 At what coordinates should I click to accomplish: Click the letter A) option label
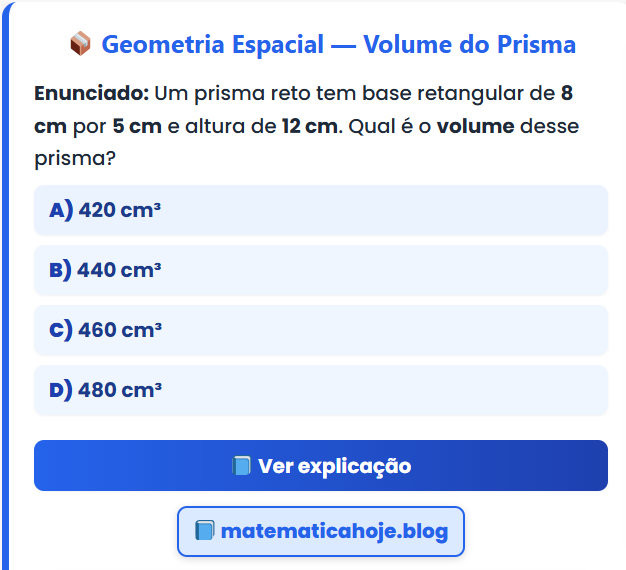tap(60, 210)
